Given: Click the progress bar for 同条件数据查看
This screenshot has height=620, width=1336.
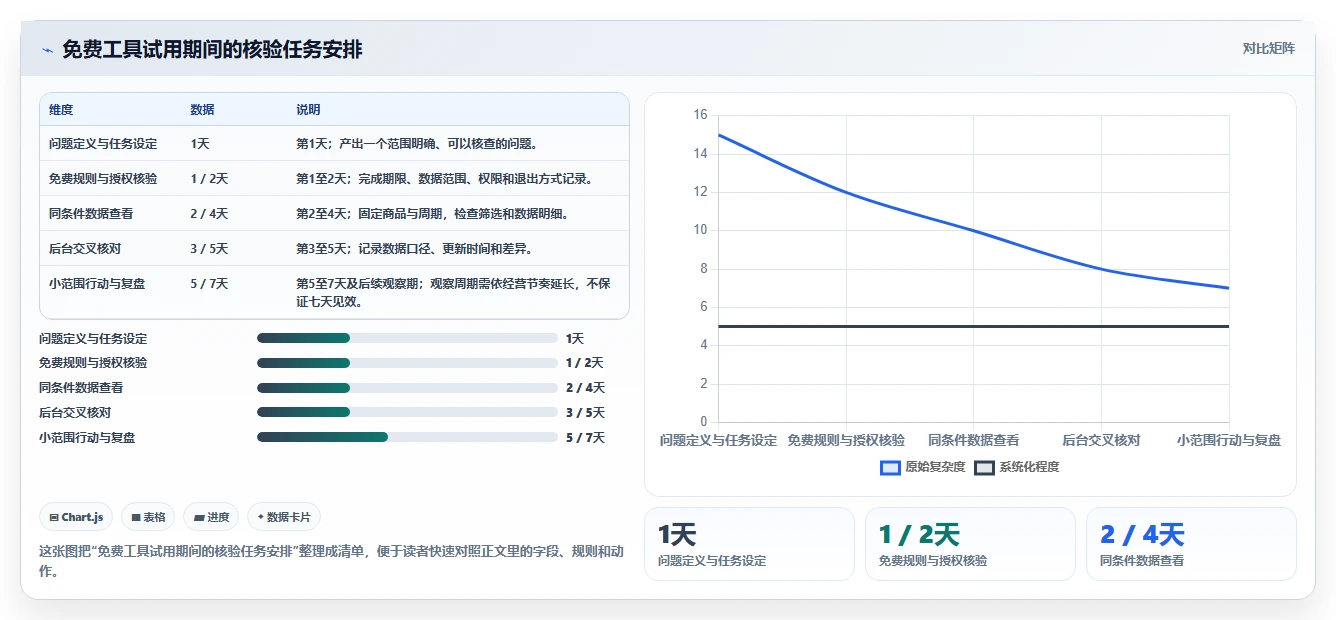Looking at the screenshot, I should coord(407,388).
